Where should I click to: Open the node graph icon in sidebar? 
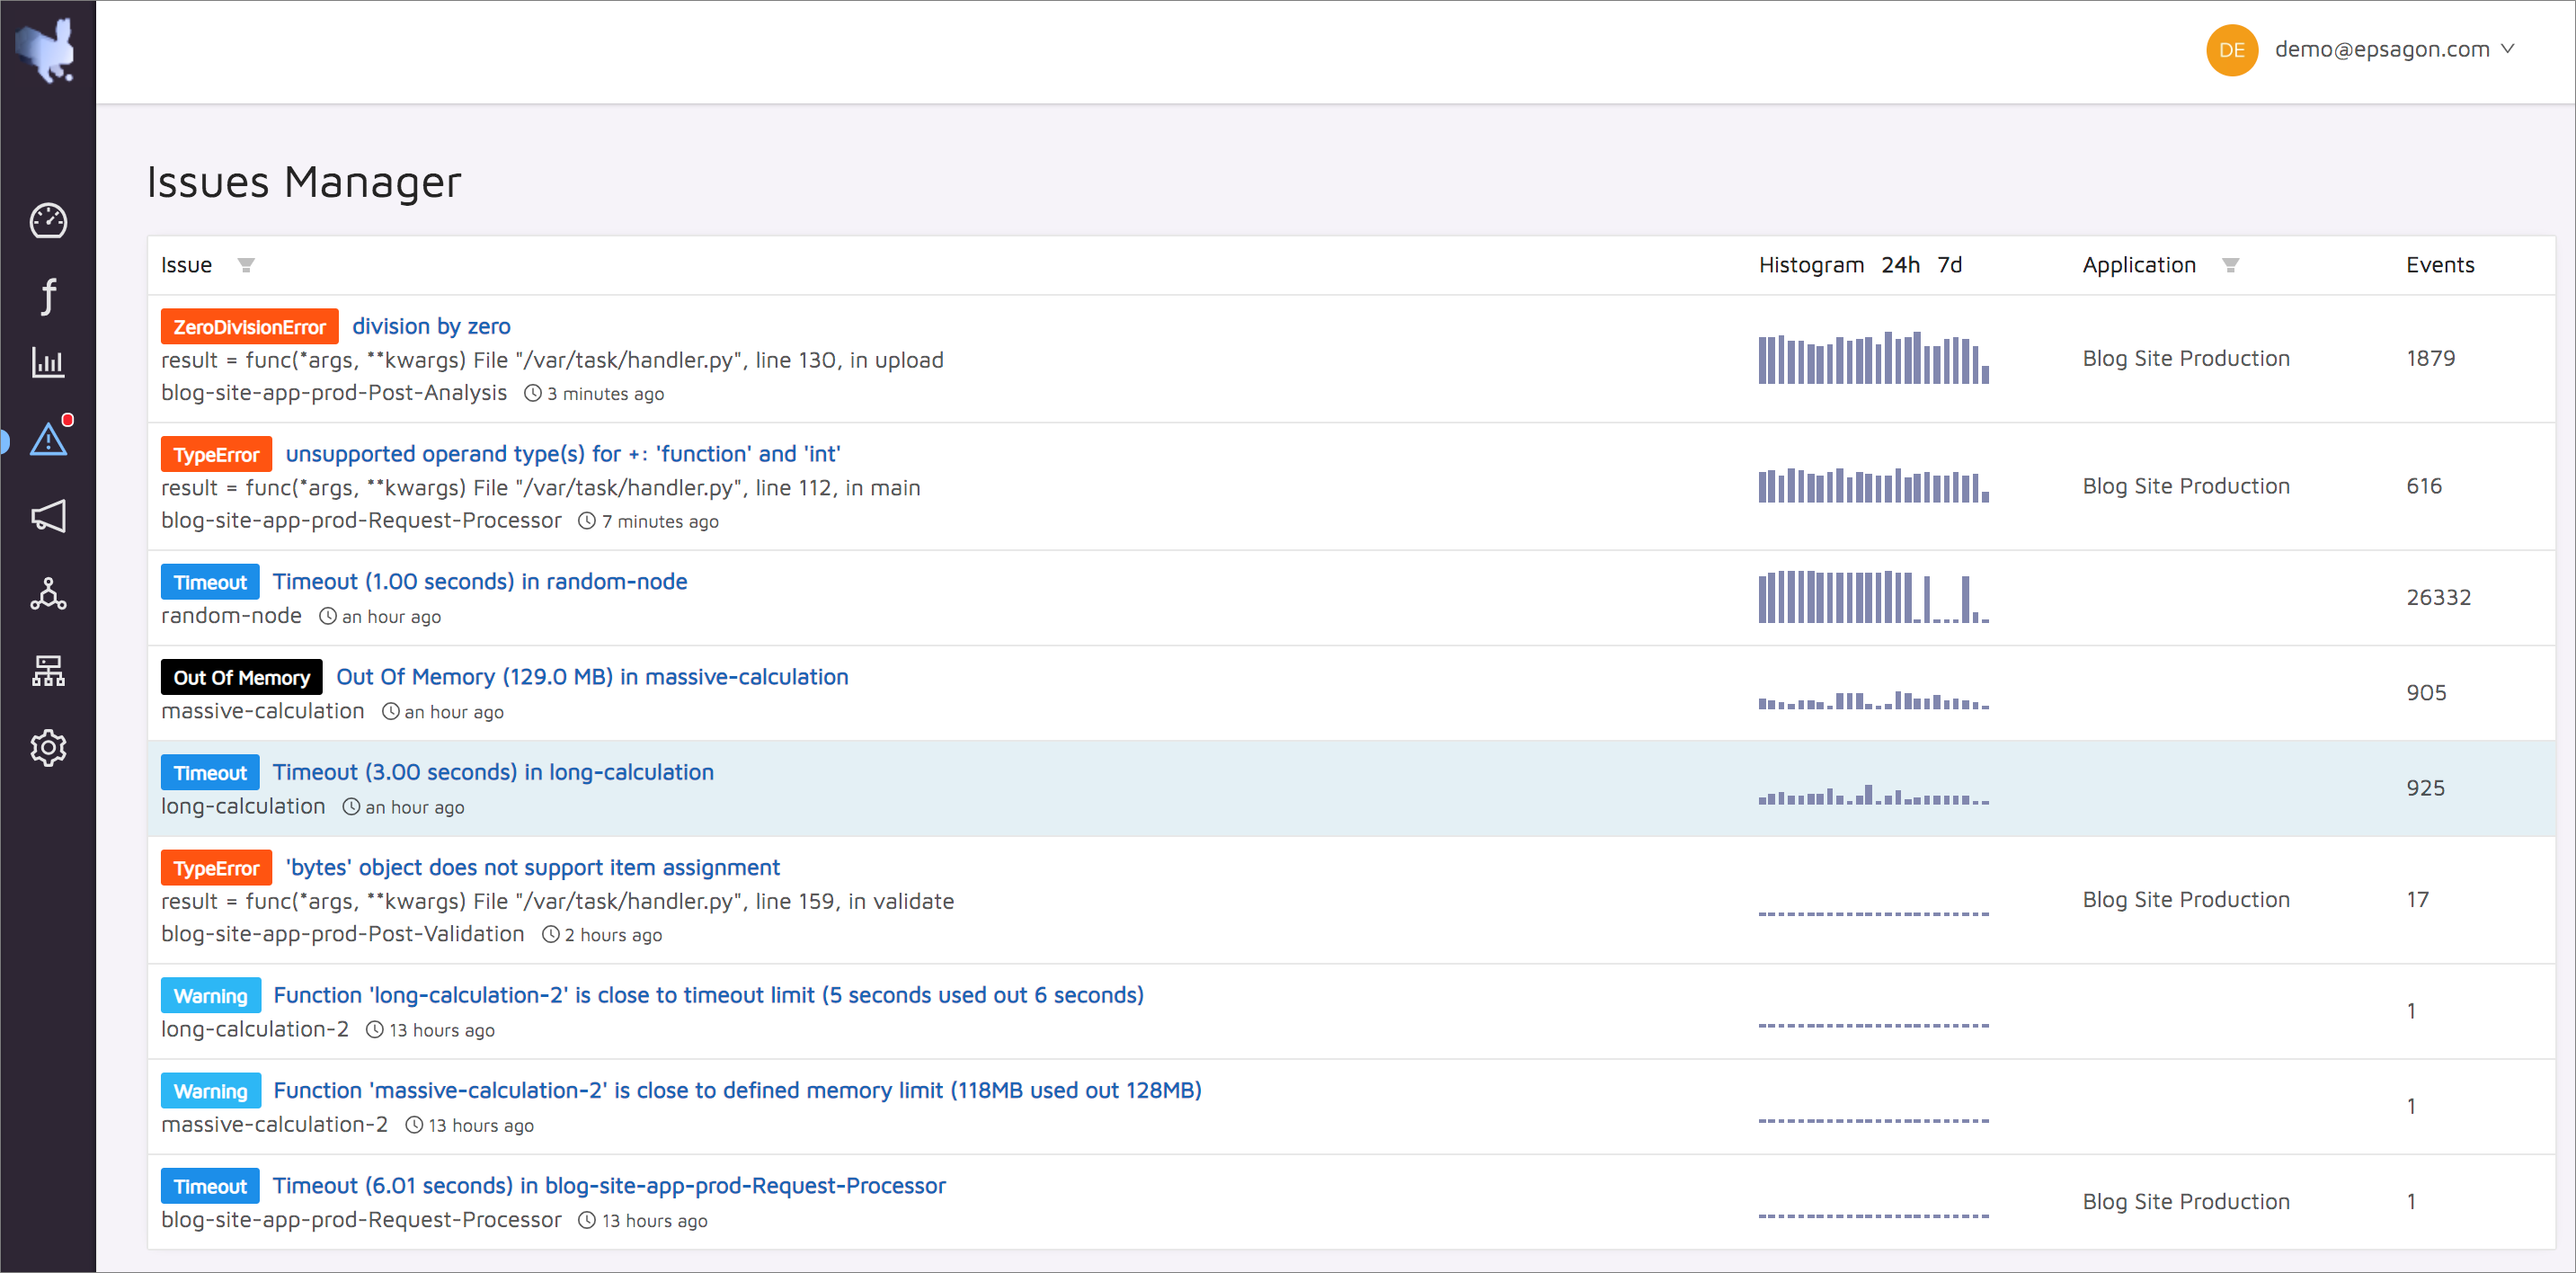[x=48, y=594]
